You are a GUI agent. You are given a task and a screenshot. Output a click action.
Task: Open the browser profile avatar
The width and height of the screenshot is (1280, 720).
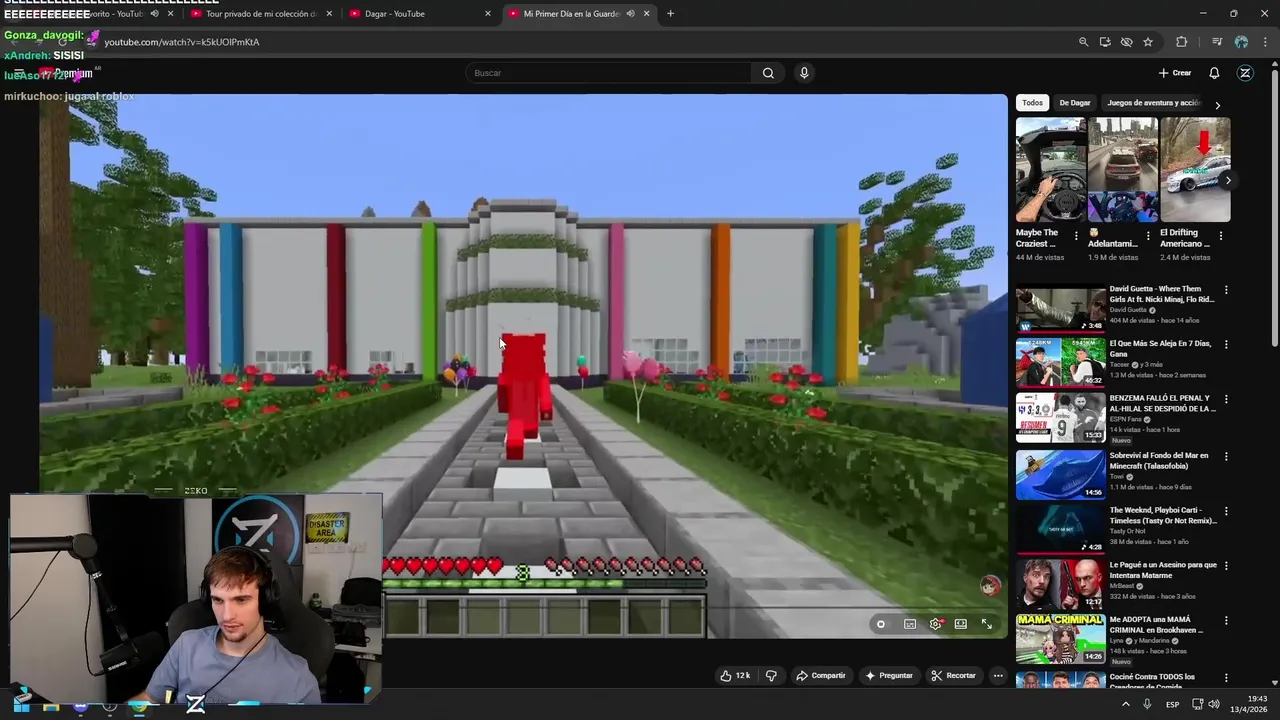coord(1241,42)
